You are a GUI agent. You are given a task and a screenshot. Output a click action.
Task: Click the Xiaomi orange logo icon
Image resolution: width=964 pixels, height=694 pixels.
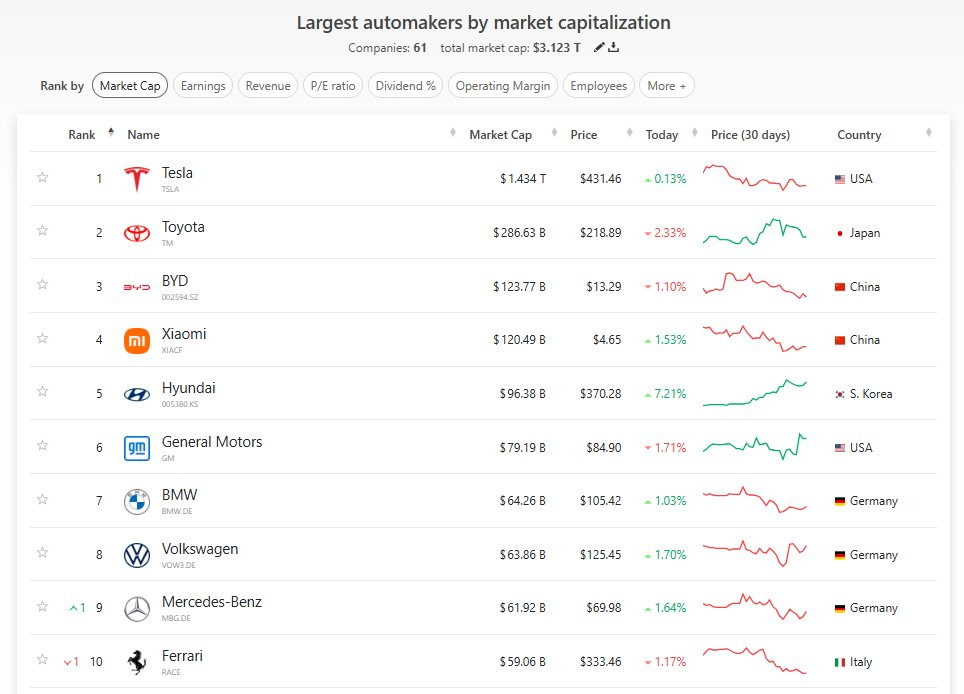click(136, 340)
